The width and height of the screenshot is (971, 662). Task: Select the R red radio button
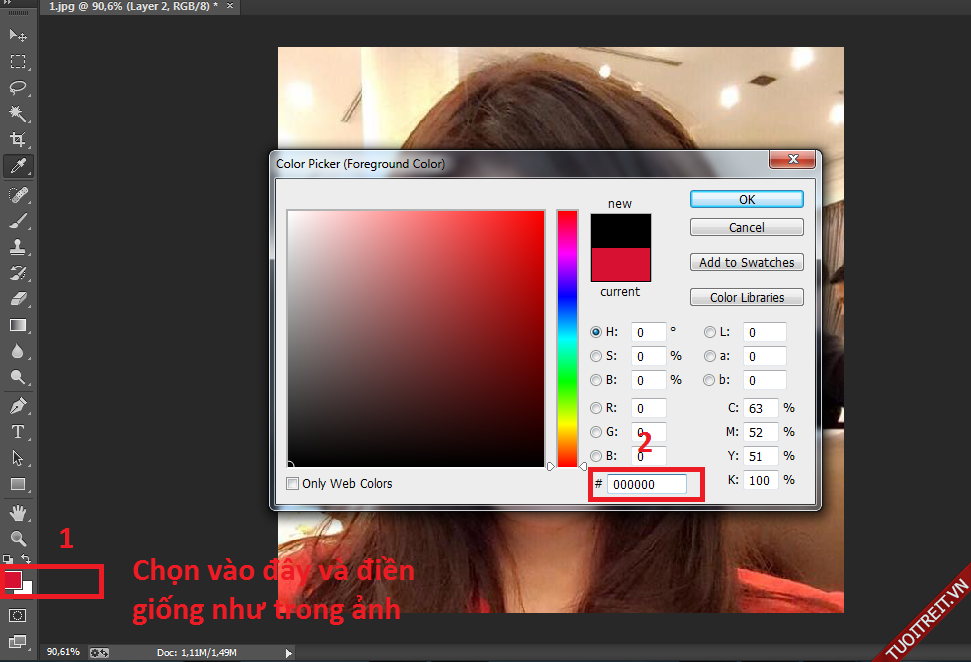point(597,408)
